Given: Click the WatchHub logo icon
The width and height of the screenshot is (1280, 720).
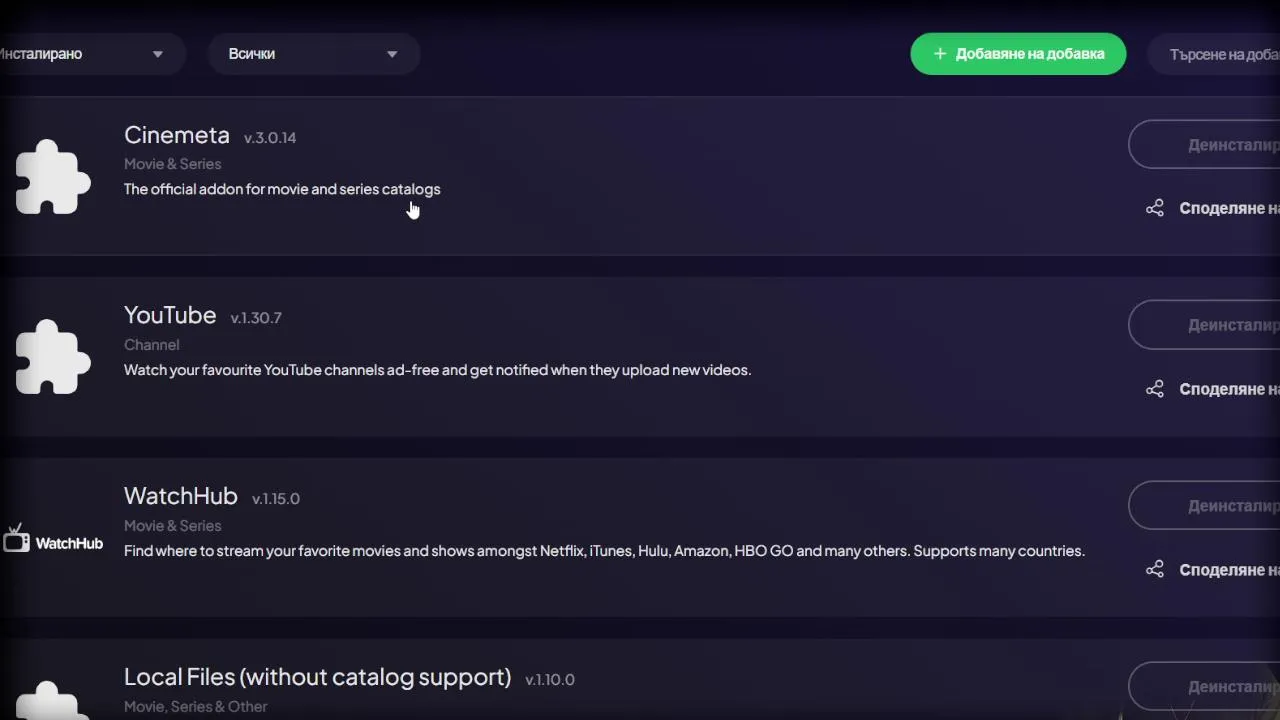Looking at the screenshot, I should pyautogui.click(x=54, y=541).
